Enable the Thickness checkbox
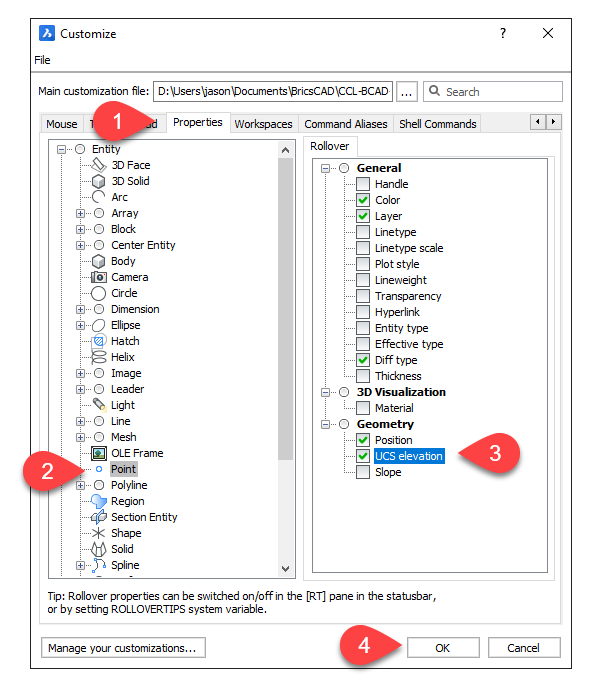 point(363,376)
